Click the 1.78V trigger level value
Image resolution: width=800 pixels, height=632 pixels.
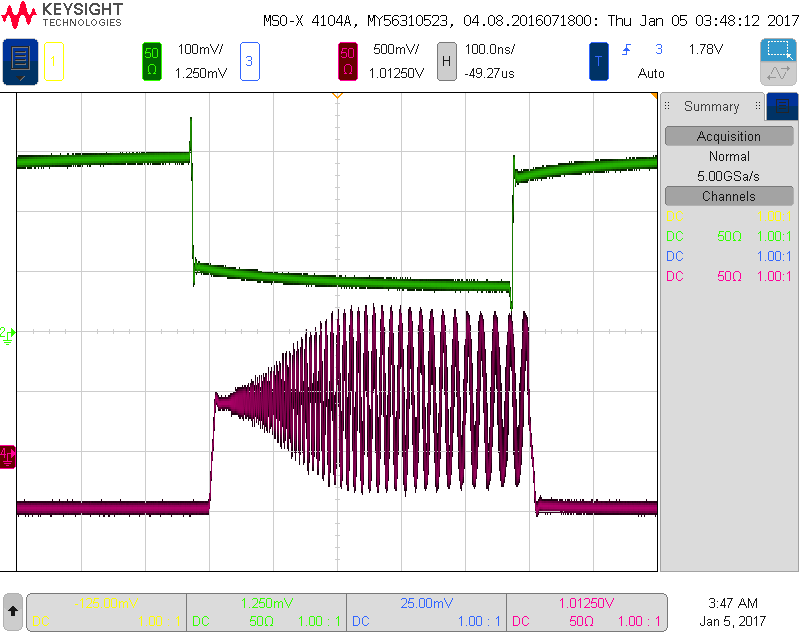(x=706, y=49)
